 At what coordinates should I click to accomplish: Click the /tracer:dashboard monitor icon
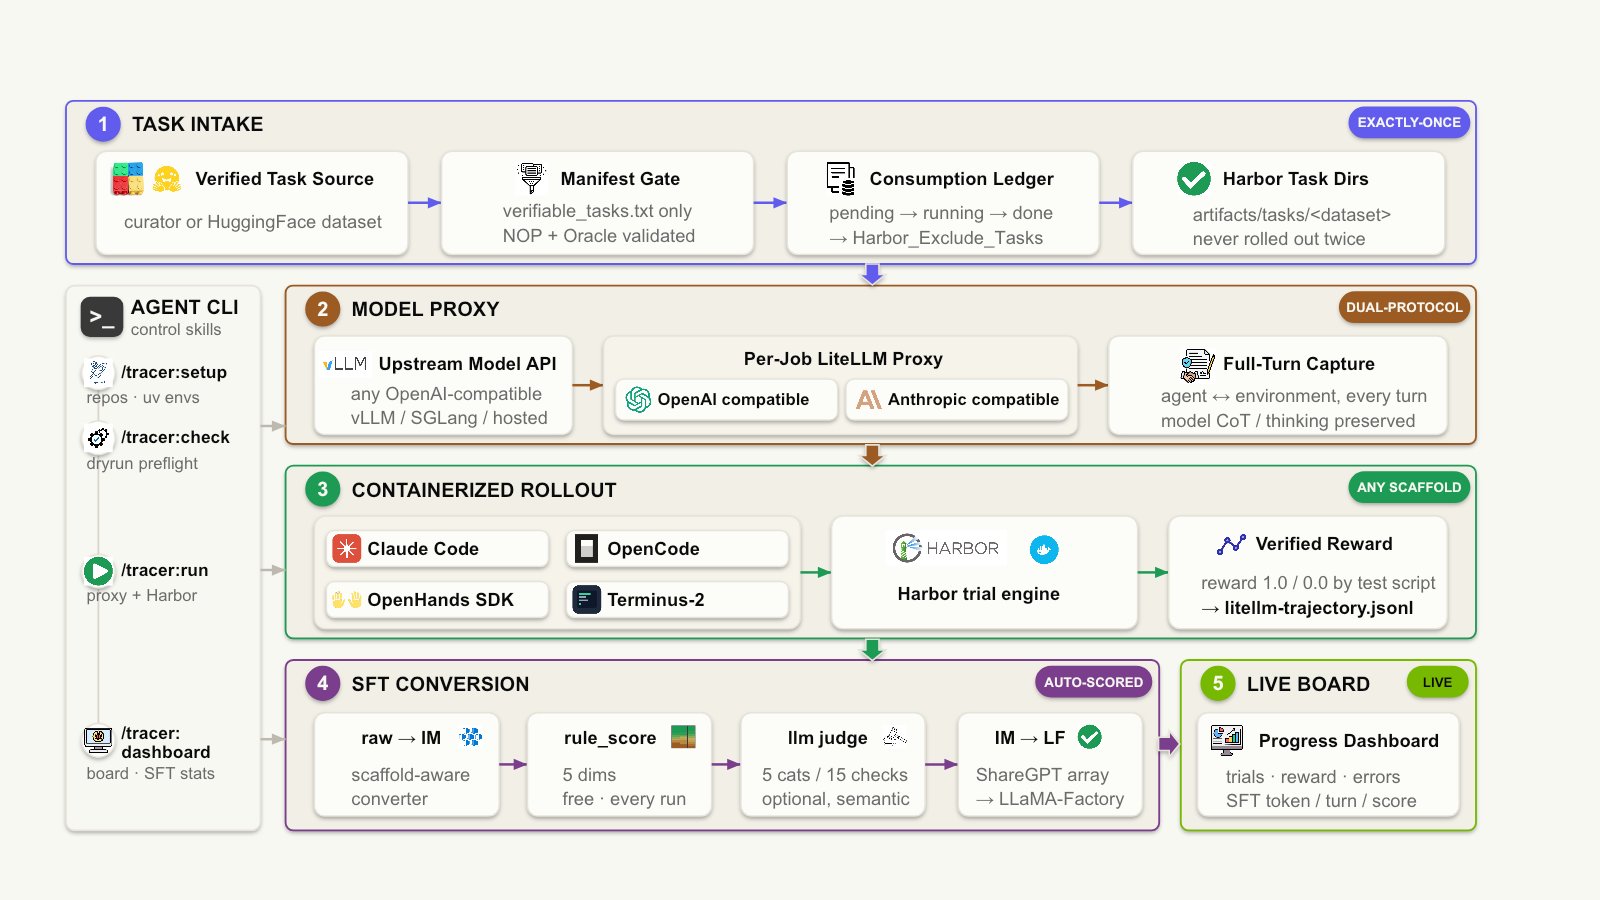[98, 740]
